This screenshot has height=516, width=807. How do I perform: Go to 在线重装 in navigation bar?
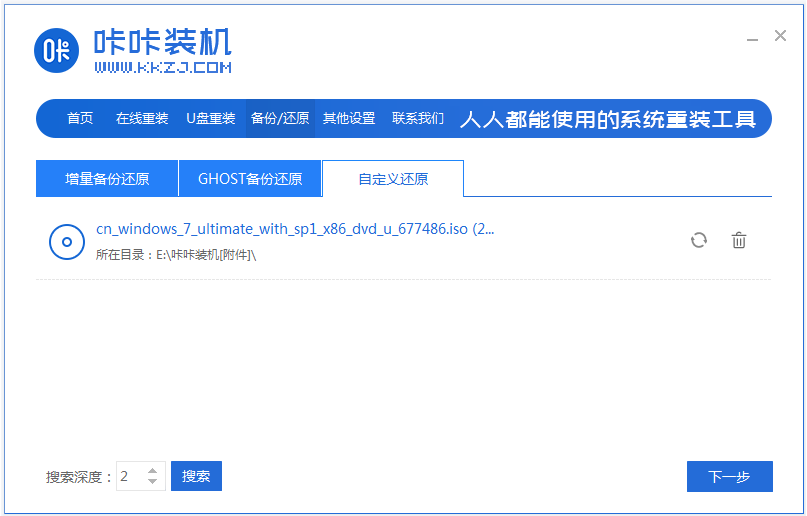point(142,118)
